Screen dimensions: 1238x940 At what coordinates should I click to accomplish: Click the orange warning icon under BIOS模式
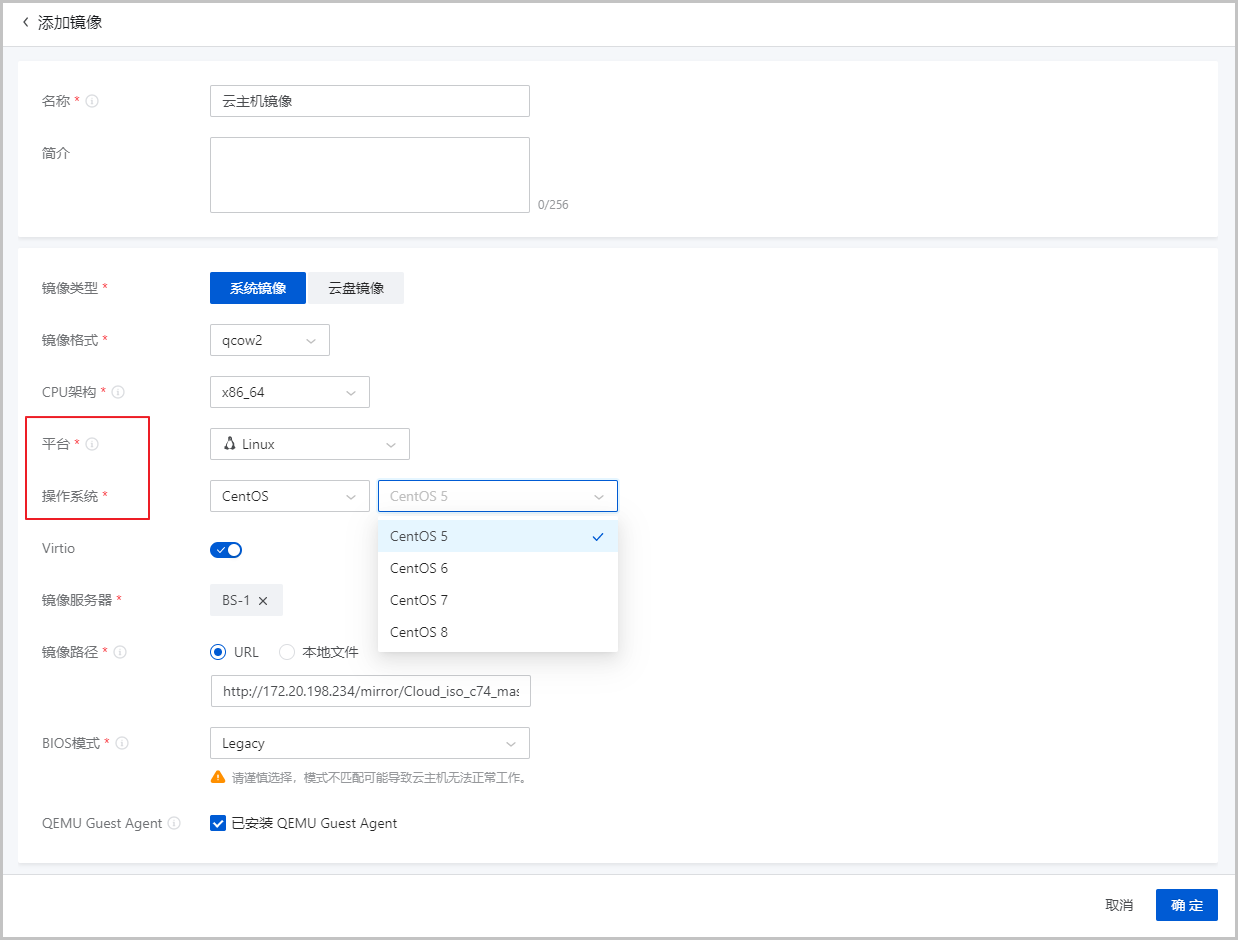tap(218, 777)
